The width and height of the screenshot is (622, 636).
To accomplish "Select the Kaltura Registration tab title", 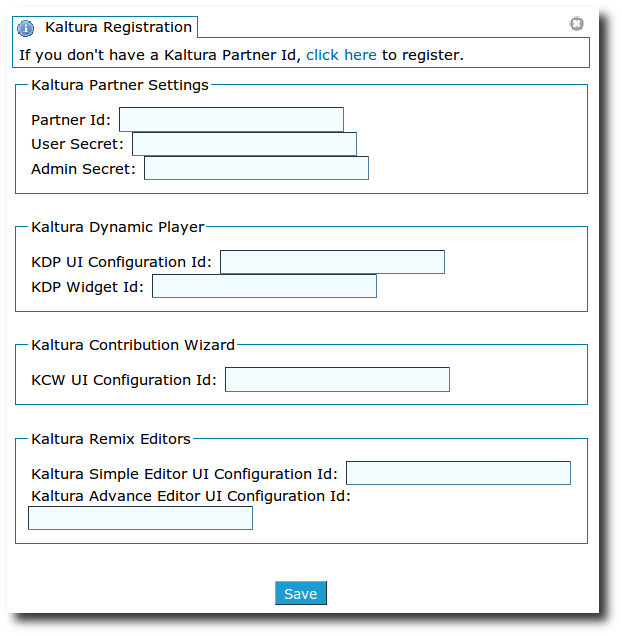I will click(x=118, y=27).
